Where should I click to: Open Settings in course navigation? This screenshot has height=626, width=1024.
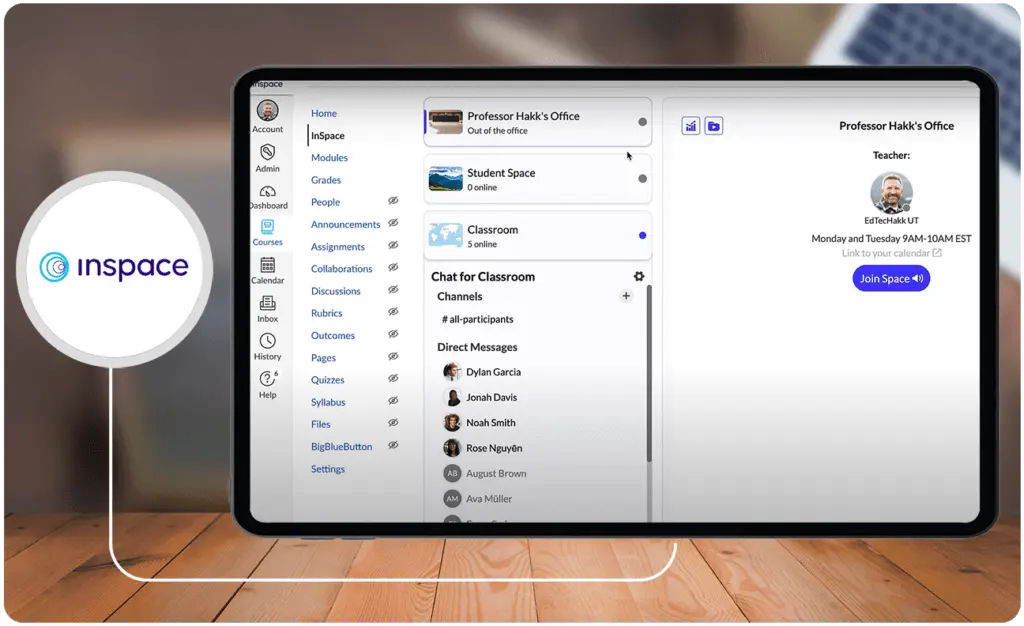point(328,469)
